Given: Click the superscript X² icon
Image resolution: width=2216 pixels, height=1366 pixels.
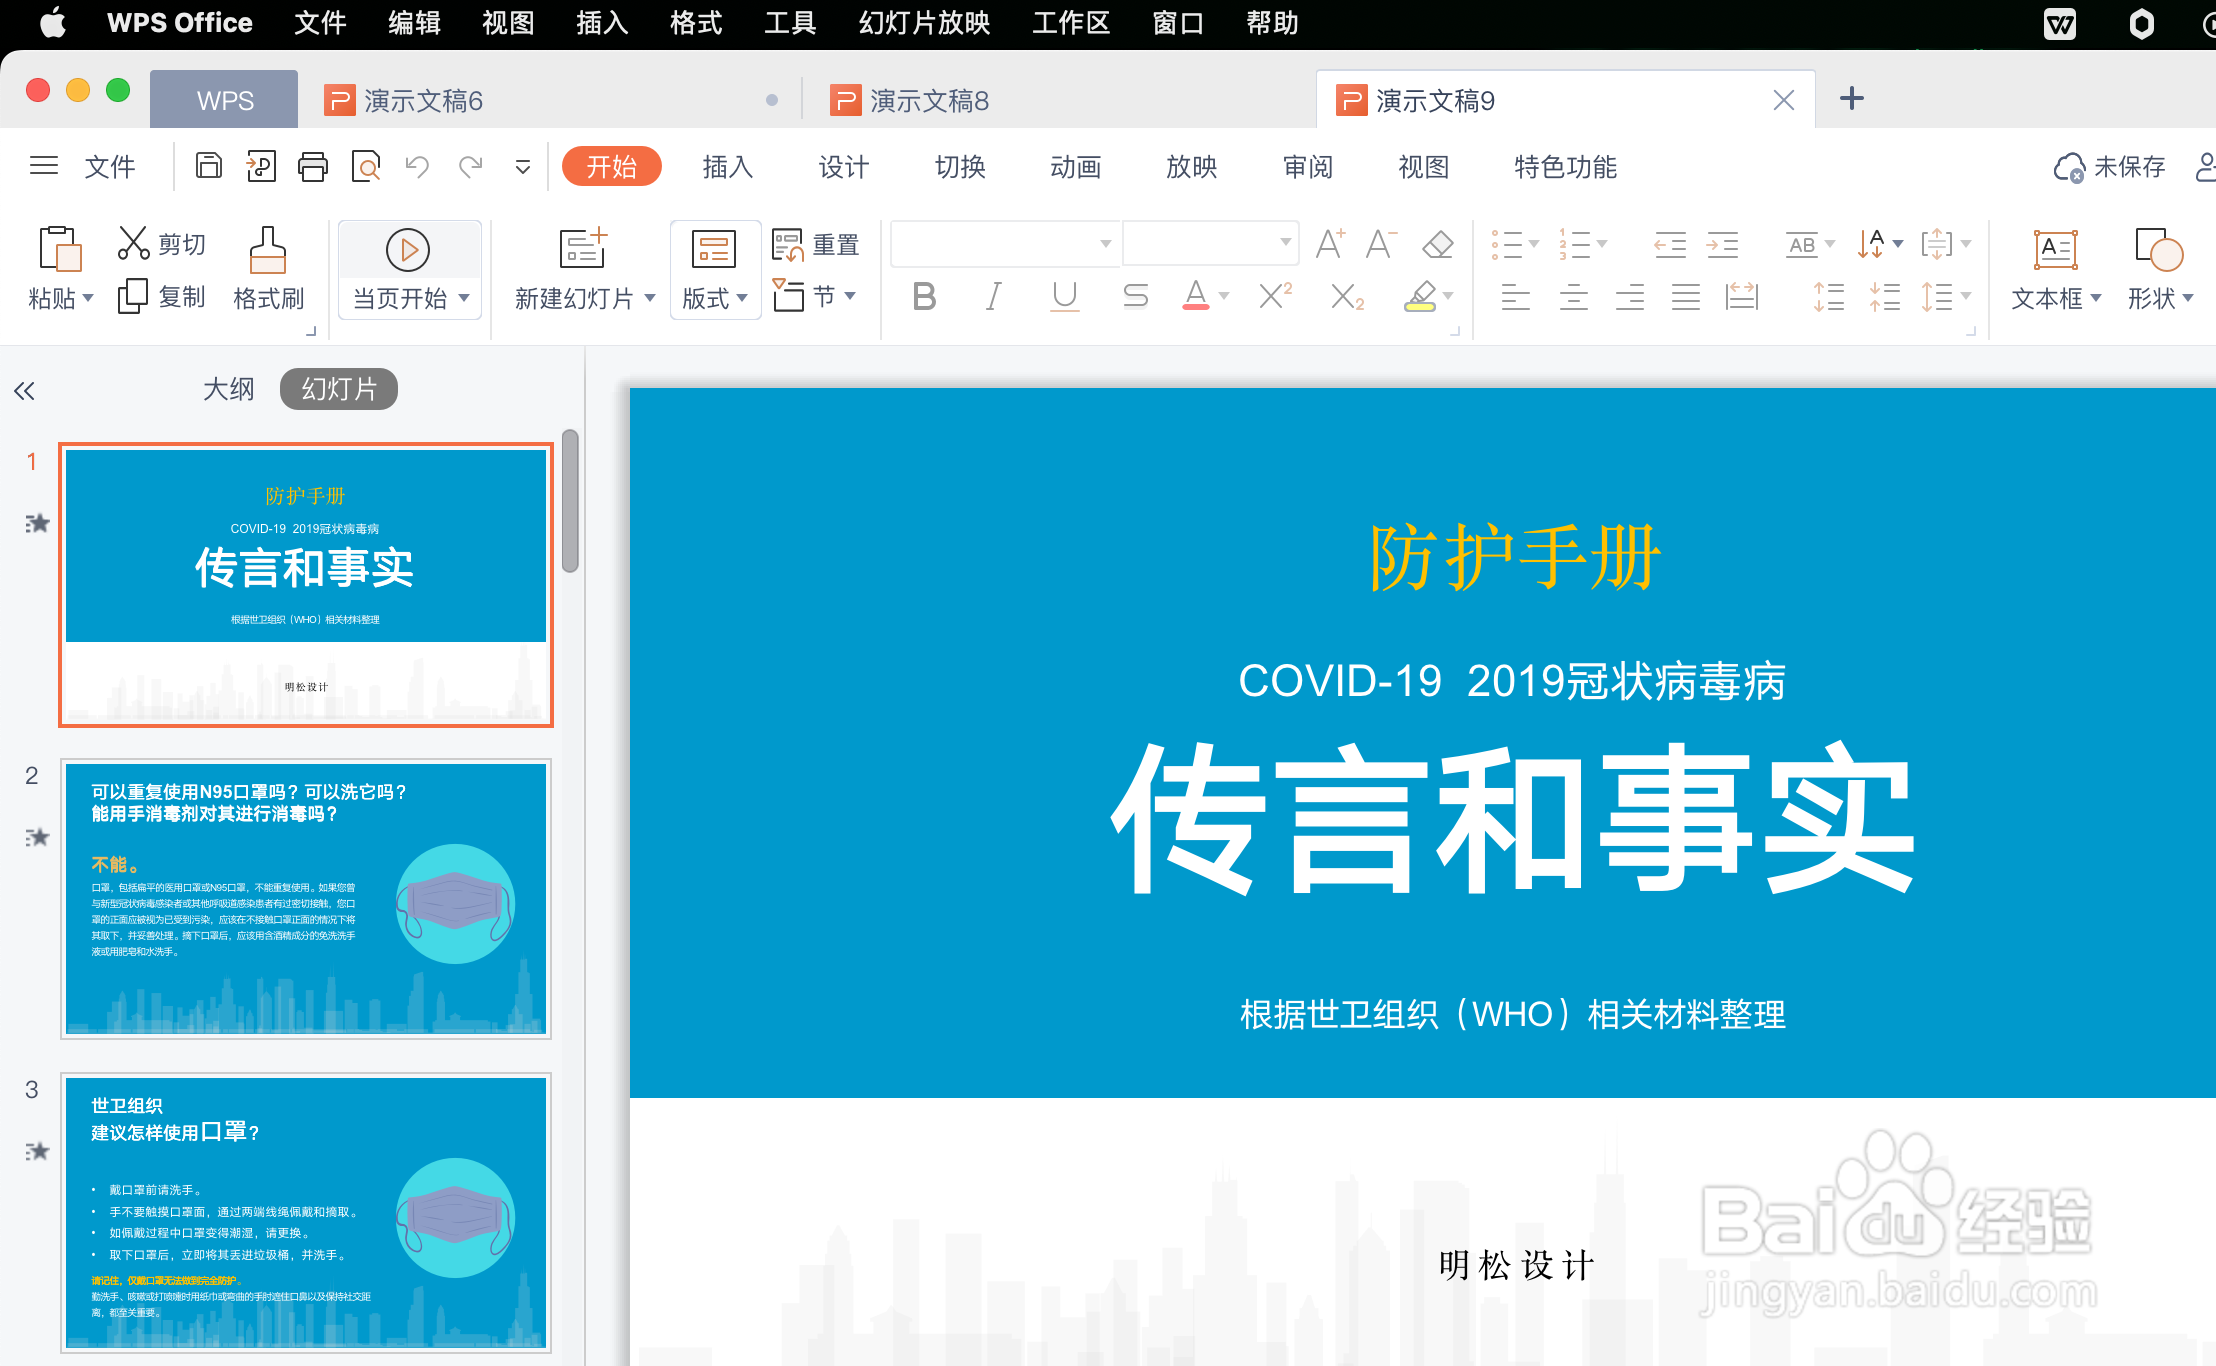Looking at the screenshot, I should click(1275, 296).
